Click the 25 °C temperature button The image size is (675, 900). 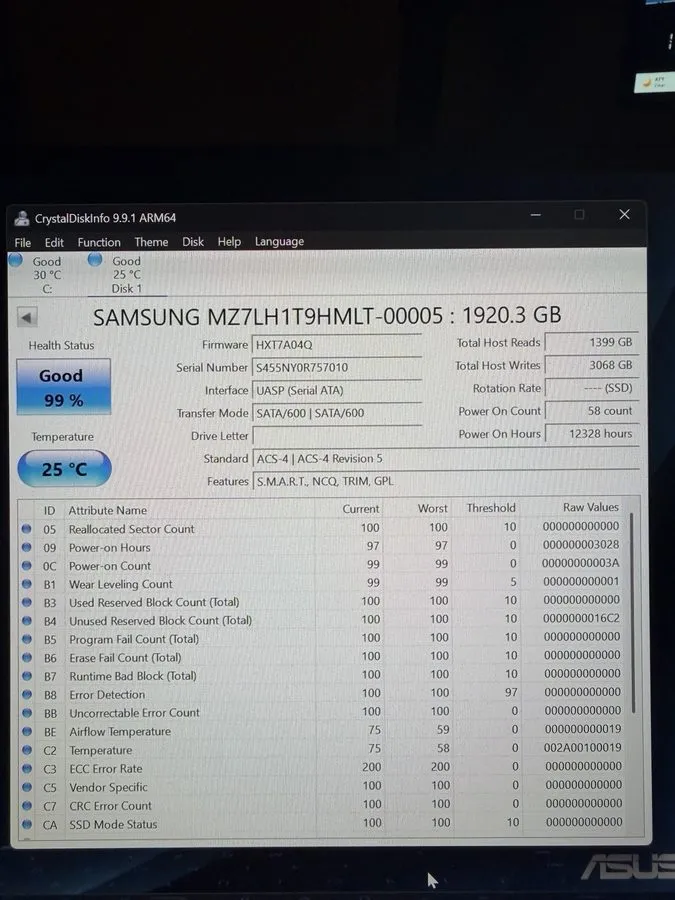click(x=64, y=469)
